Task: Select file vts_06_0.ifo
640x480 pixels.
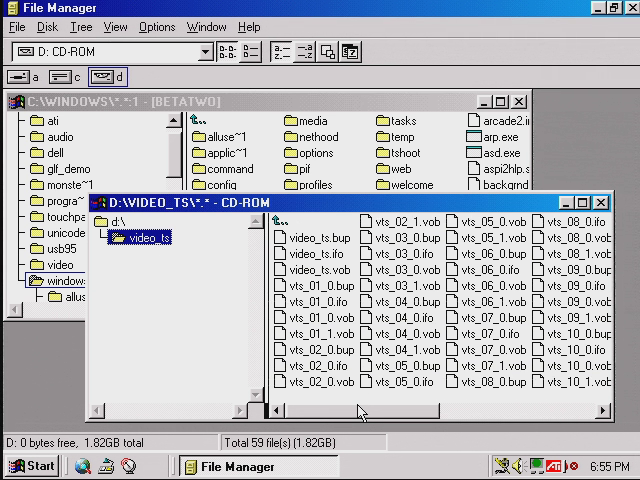Action: point(483,270)
